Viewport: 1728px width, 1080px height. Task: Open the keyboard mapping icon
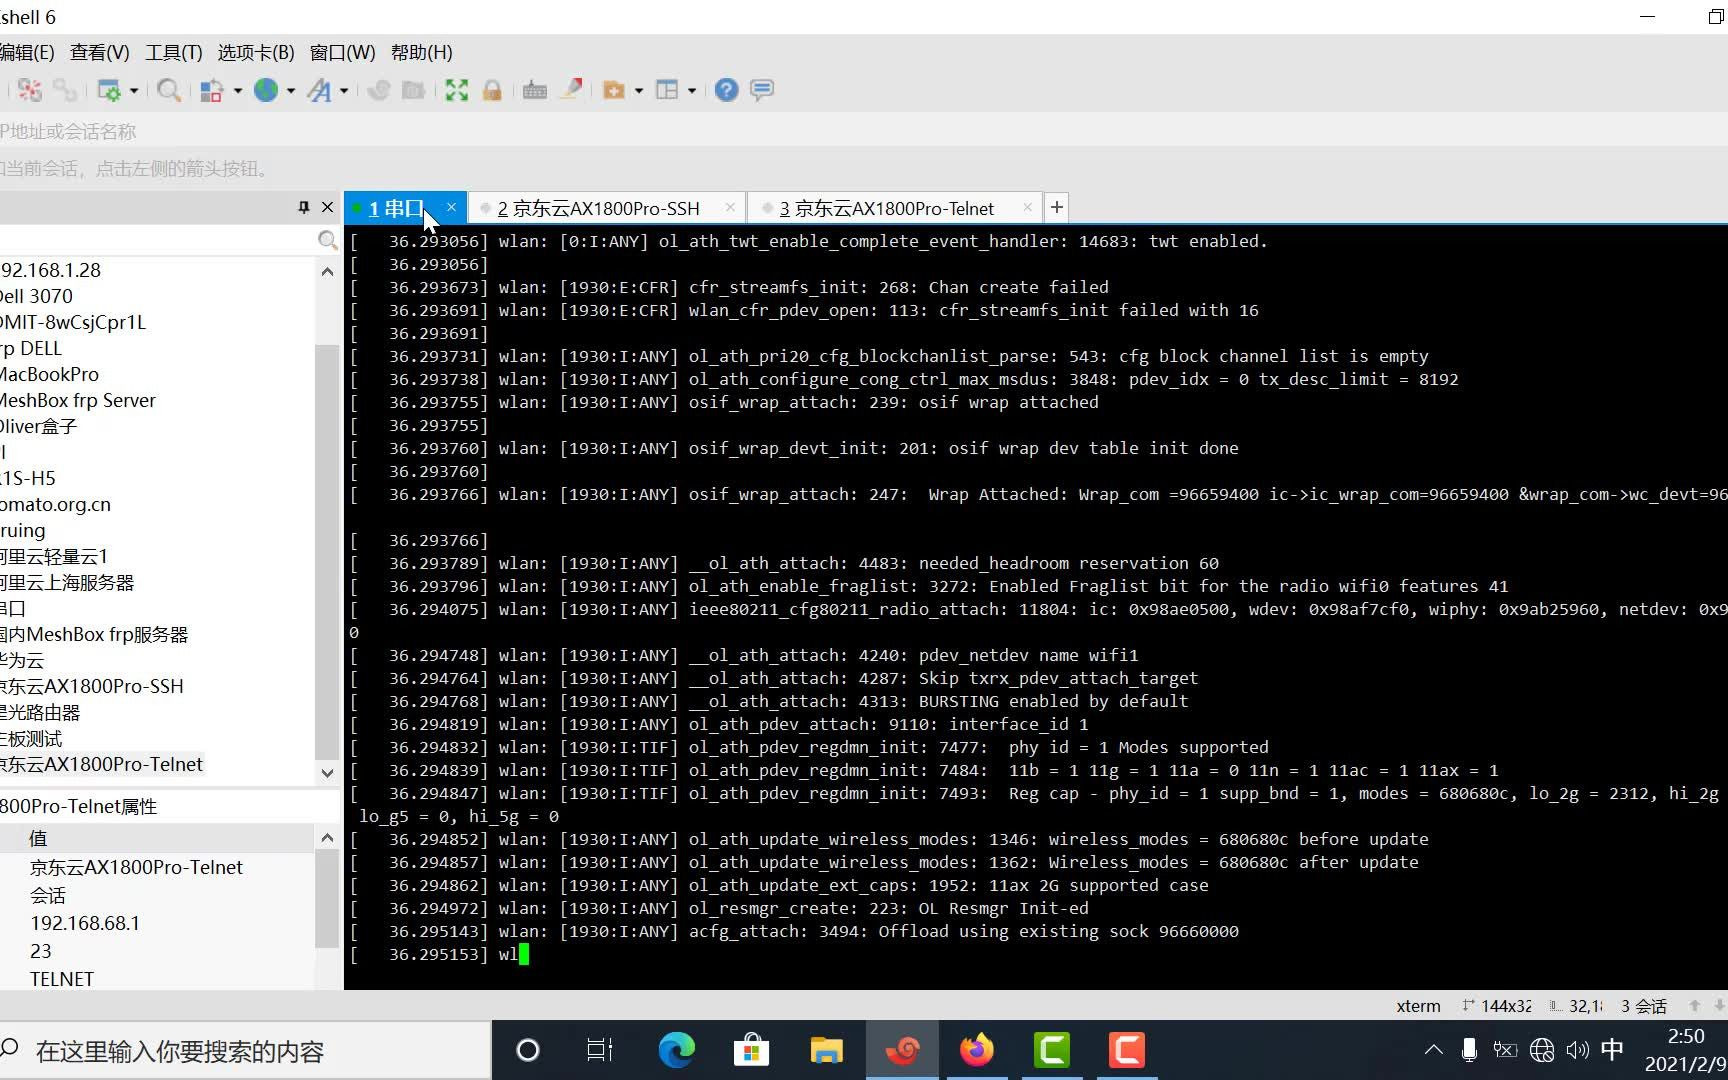[x=535, y=90]
